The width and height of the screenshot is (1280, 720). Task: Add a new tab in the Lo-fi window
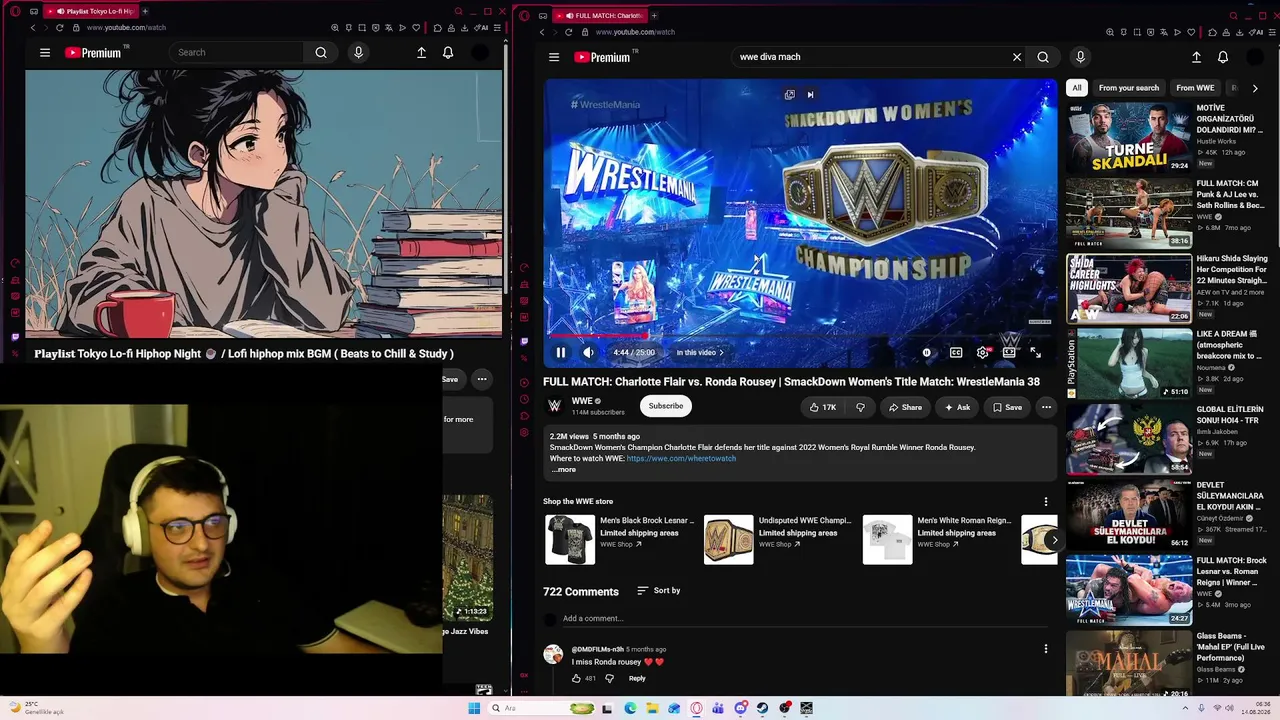coord(145,11)
